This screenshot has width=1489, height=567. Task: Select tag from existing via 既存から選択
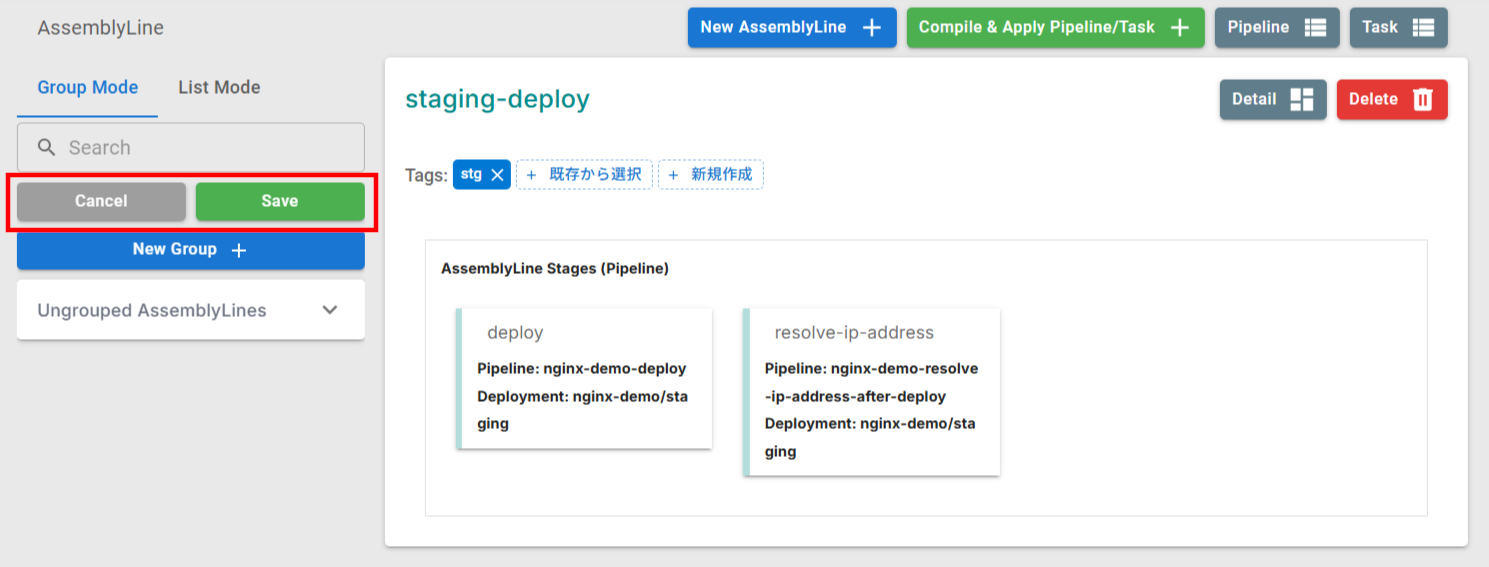[x=585, y=175]
